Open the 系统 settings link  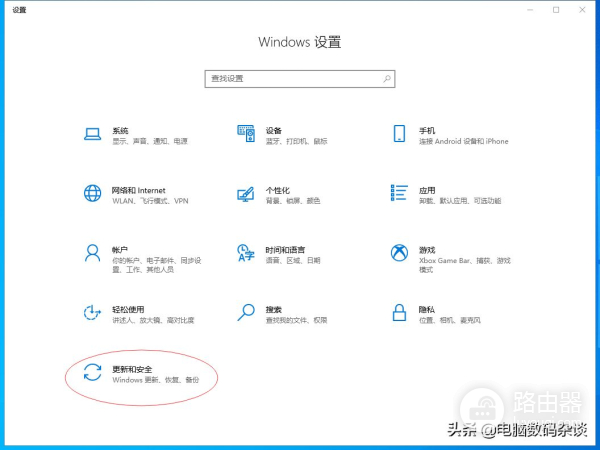(x=120, y=131)
